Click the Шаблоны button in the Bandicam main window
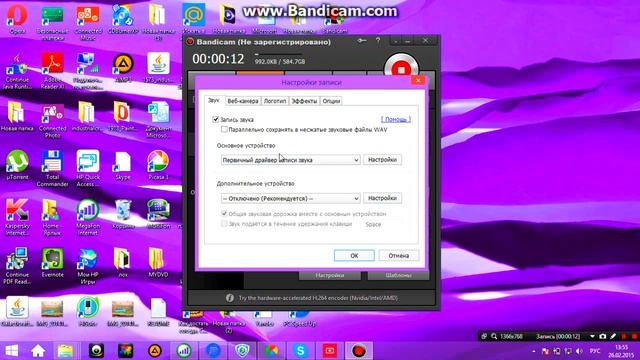The height and width of the screenshot is (360, 640). [398, 276]
